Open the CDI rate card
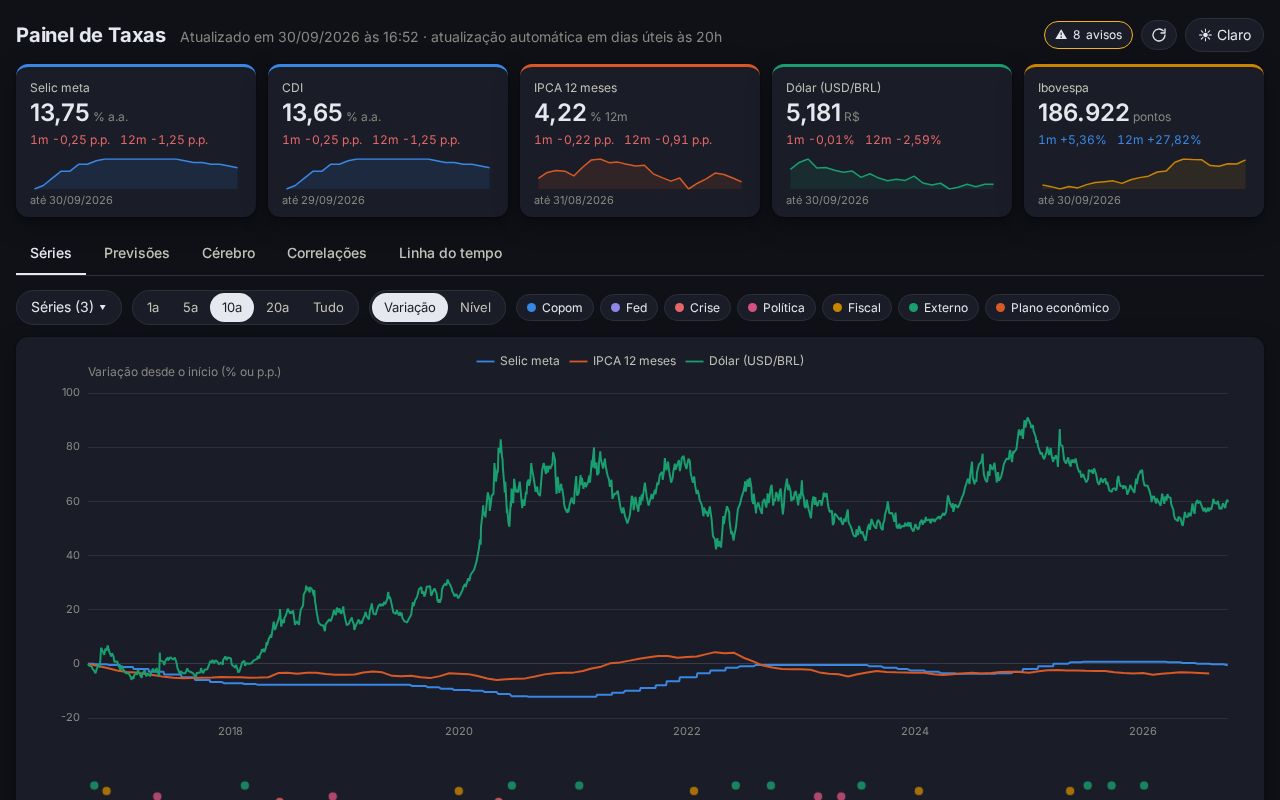1280x800 pixels. click(388, 141)
